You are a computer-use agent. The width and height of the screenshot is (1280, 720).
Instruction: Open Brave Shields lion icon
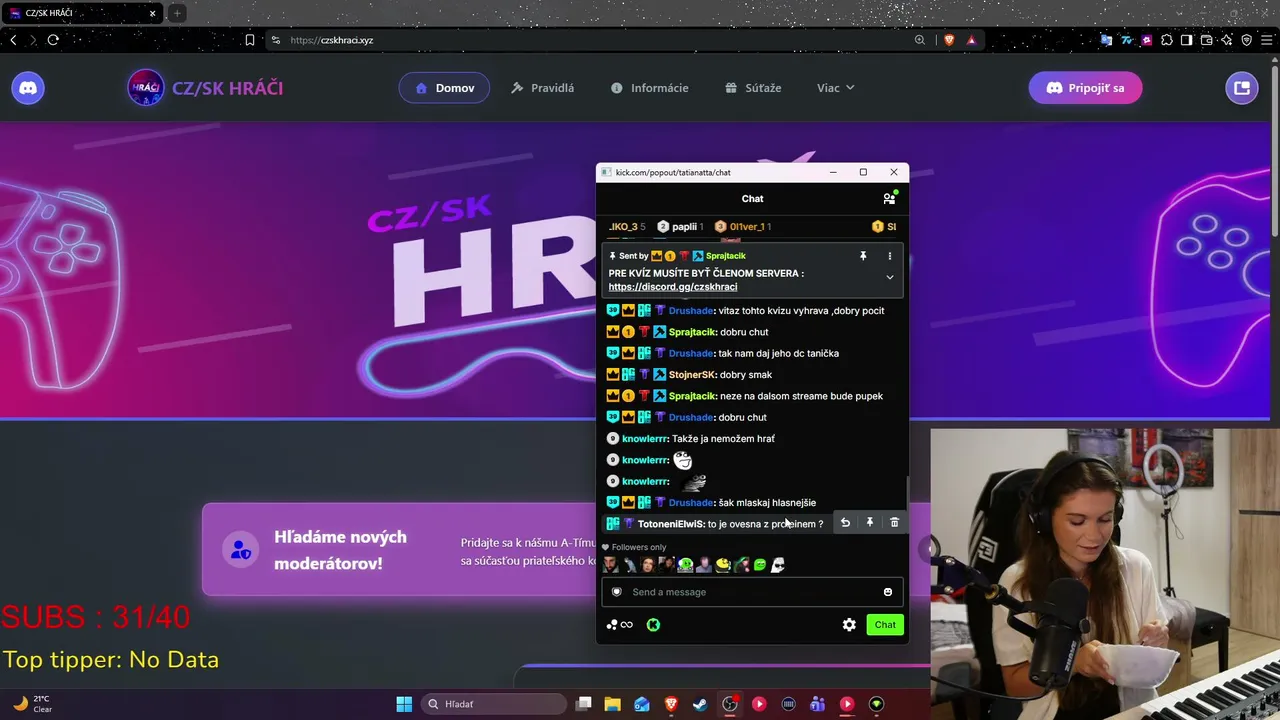coord(949,40)
